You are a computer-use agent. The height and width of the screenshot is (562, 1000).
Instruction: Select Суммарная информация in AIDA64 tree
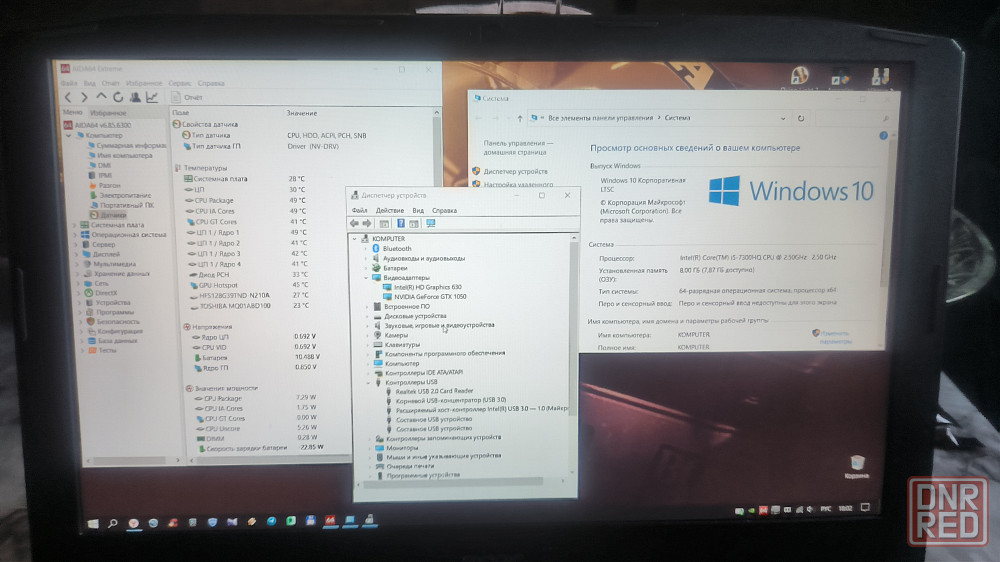(x=127, y=145)
